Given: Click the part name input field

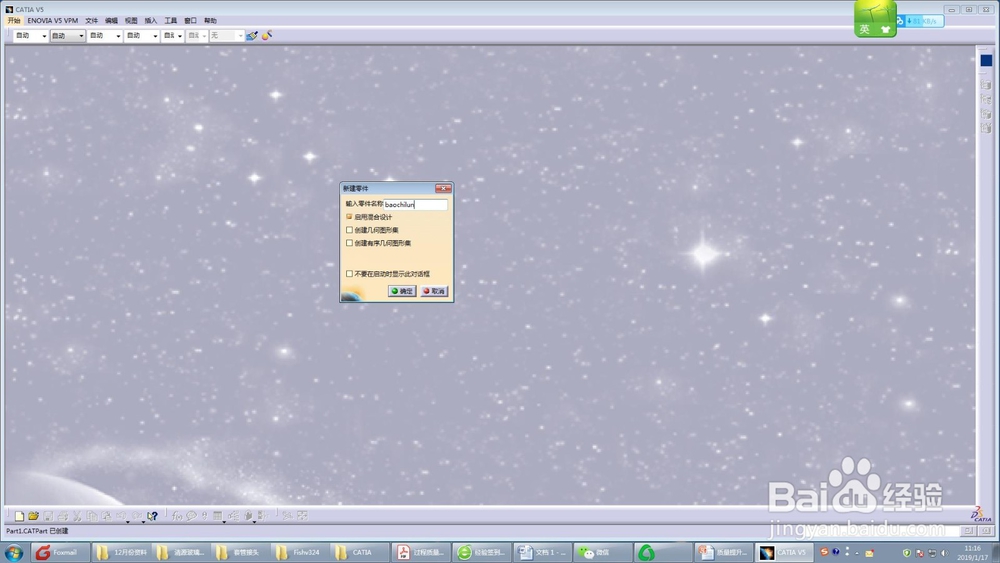Looking at the screenshot, I should click(x=415, y=204).
